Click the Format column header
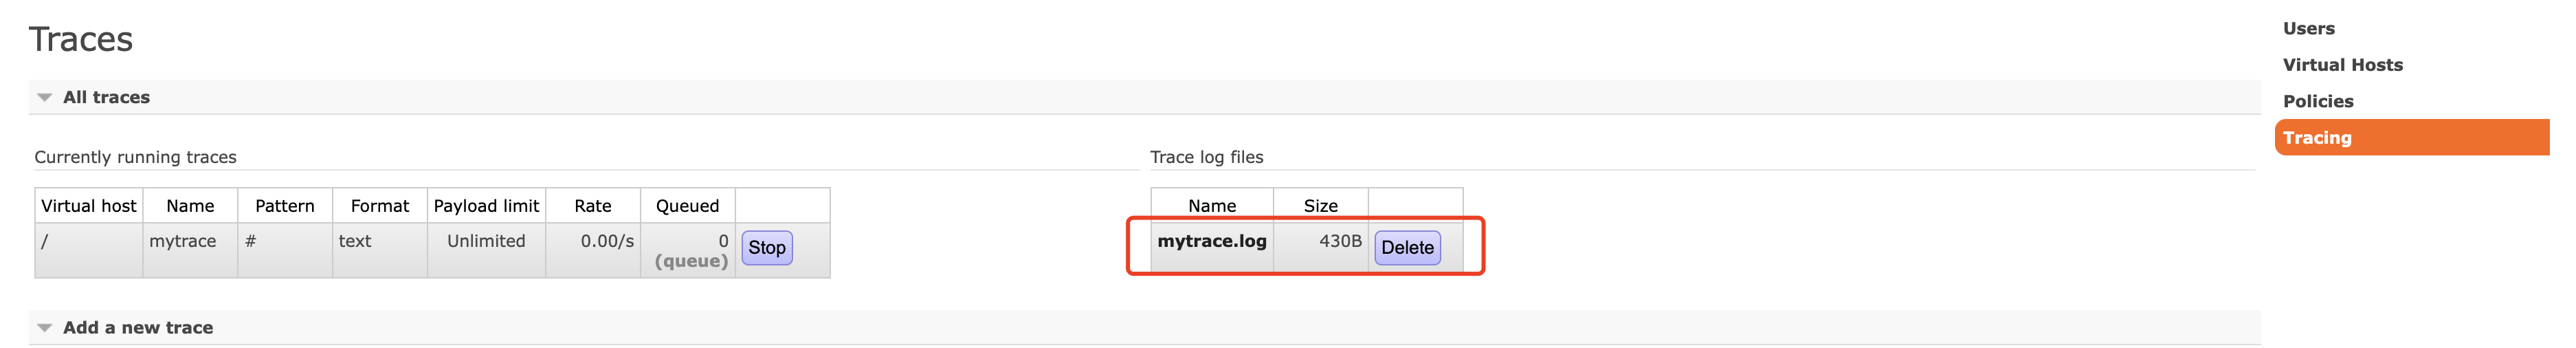Image resolution: width=2576 pixels, height=348 pixels. pyautogui.click(x=379, y=206)
